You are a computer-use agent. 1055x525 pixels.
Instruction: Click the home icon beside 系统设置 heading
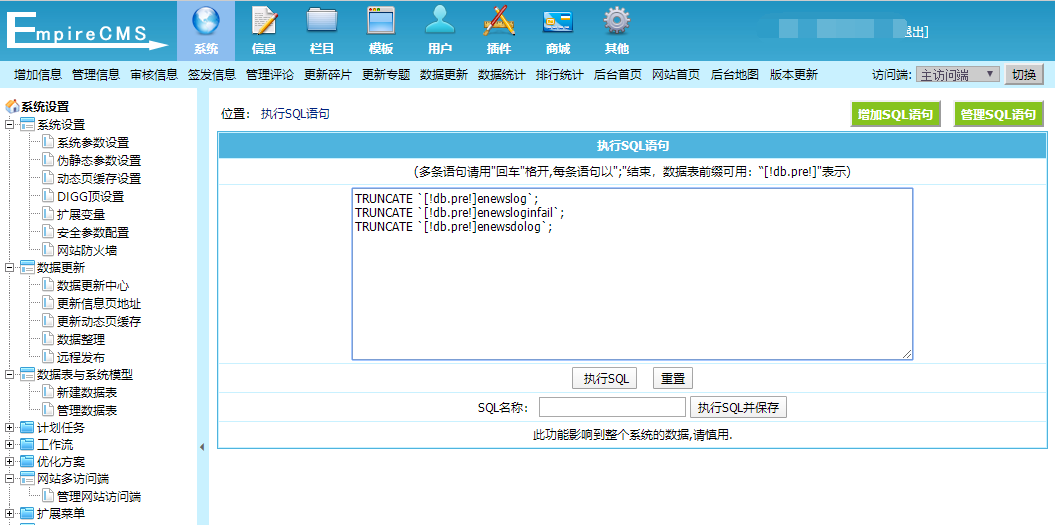point(12,106)
